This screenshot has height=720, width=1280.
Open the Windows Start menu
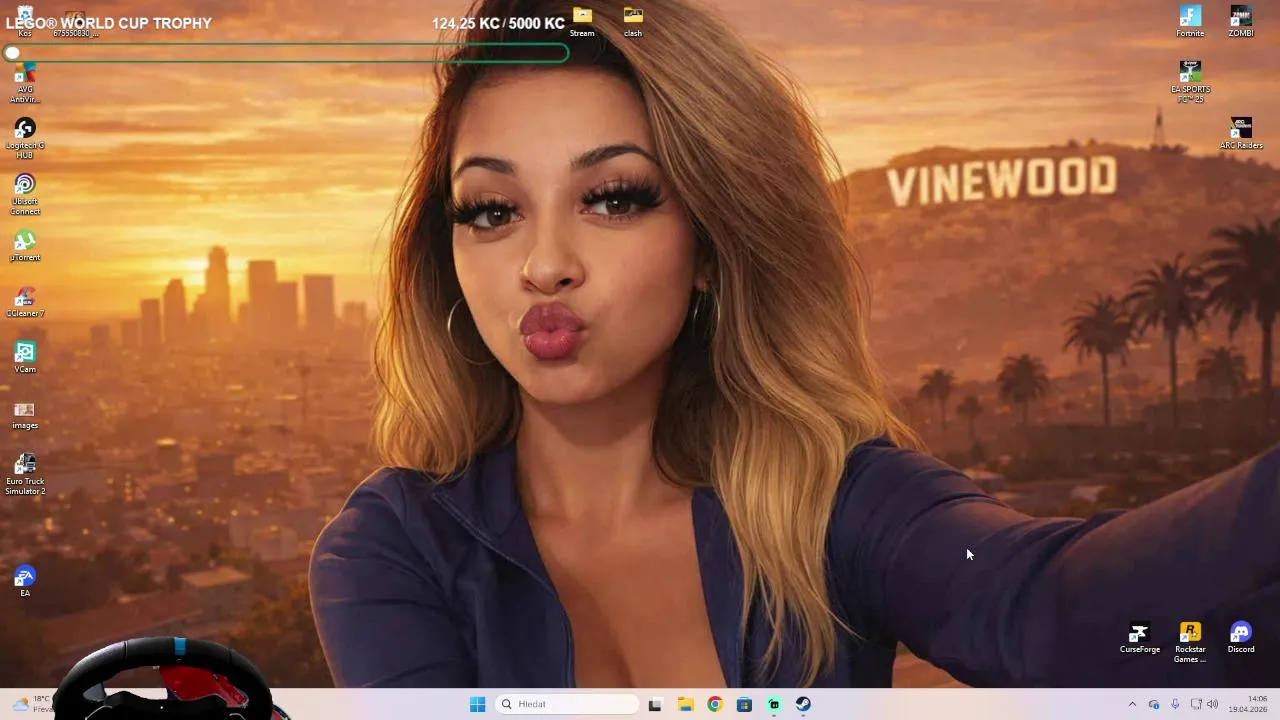477,704
